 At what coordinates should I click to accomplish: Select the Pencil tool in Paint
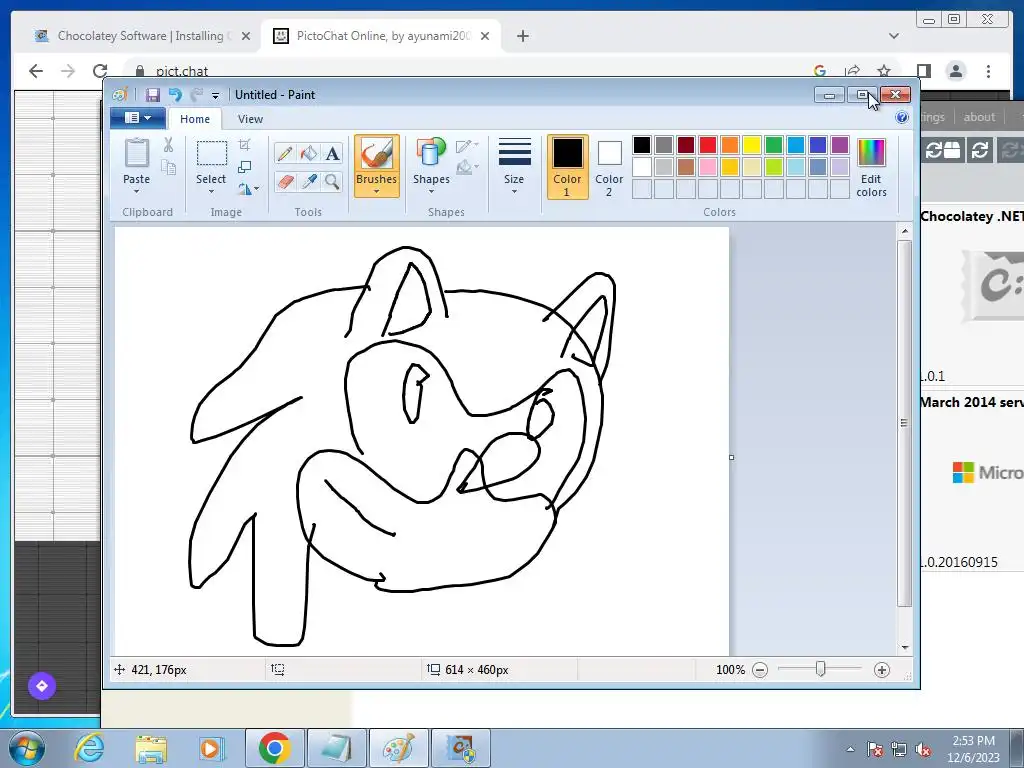coord(285,153)
